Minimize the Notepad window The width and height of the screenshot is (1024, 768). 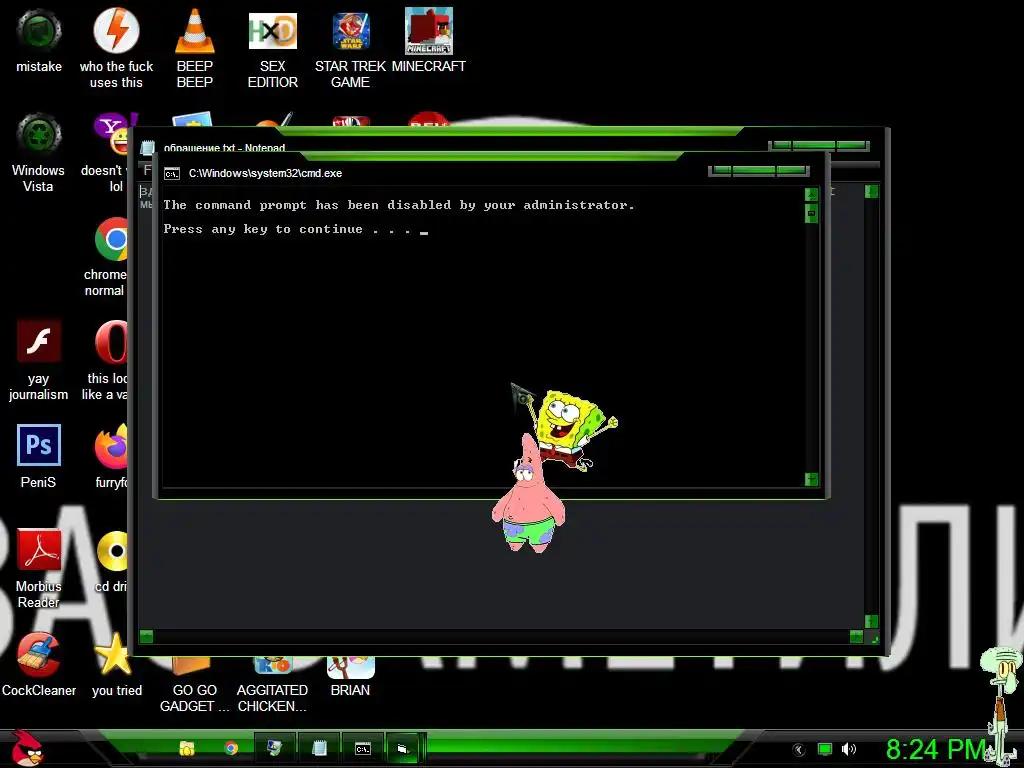(782, 145)
